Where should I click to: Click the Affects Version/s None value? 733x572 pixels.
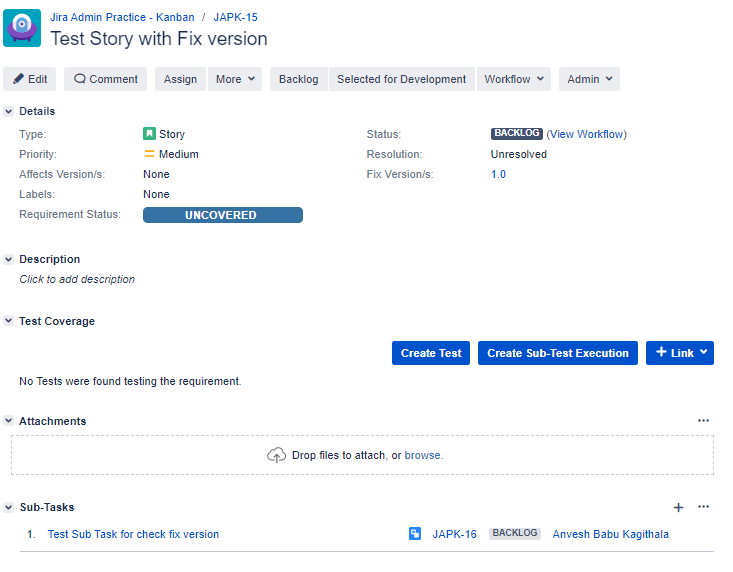(x=156, y=174)
